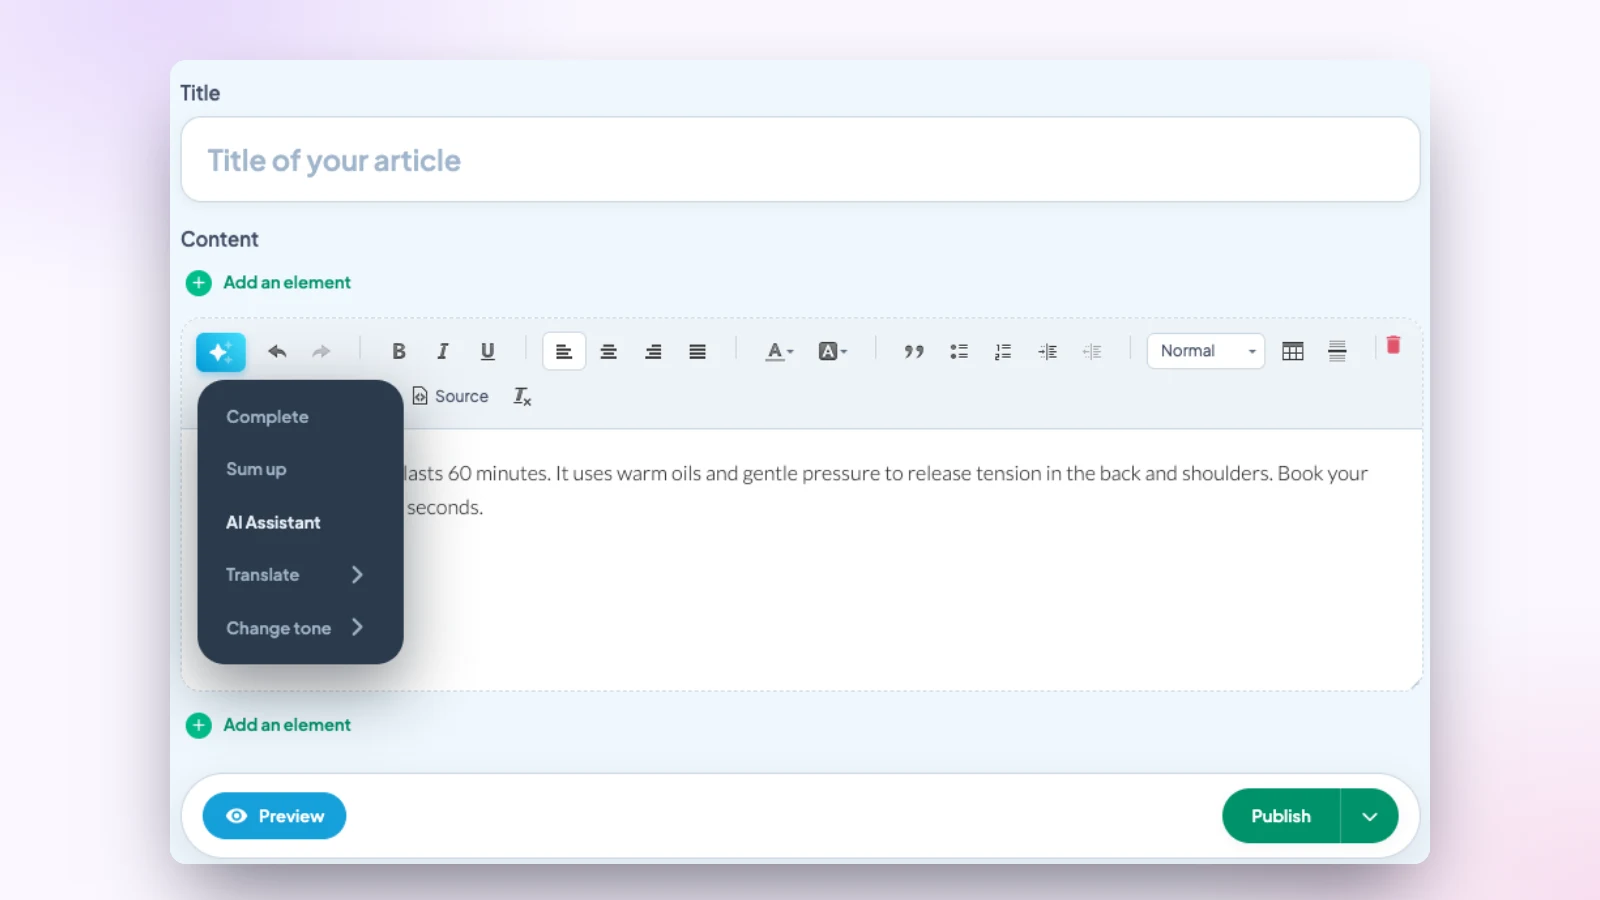Screen dimensions: 1600x900
Task: Insert a bulleted list
Action: [959, 352]
